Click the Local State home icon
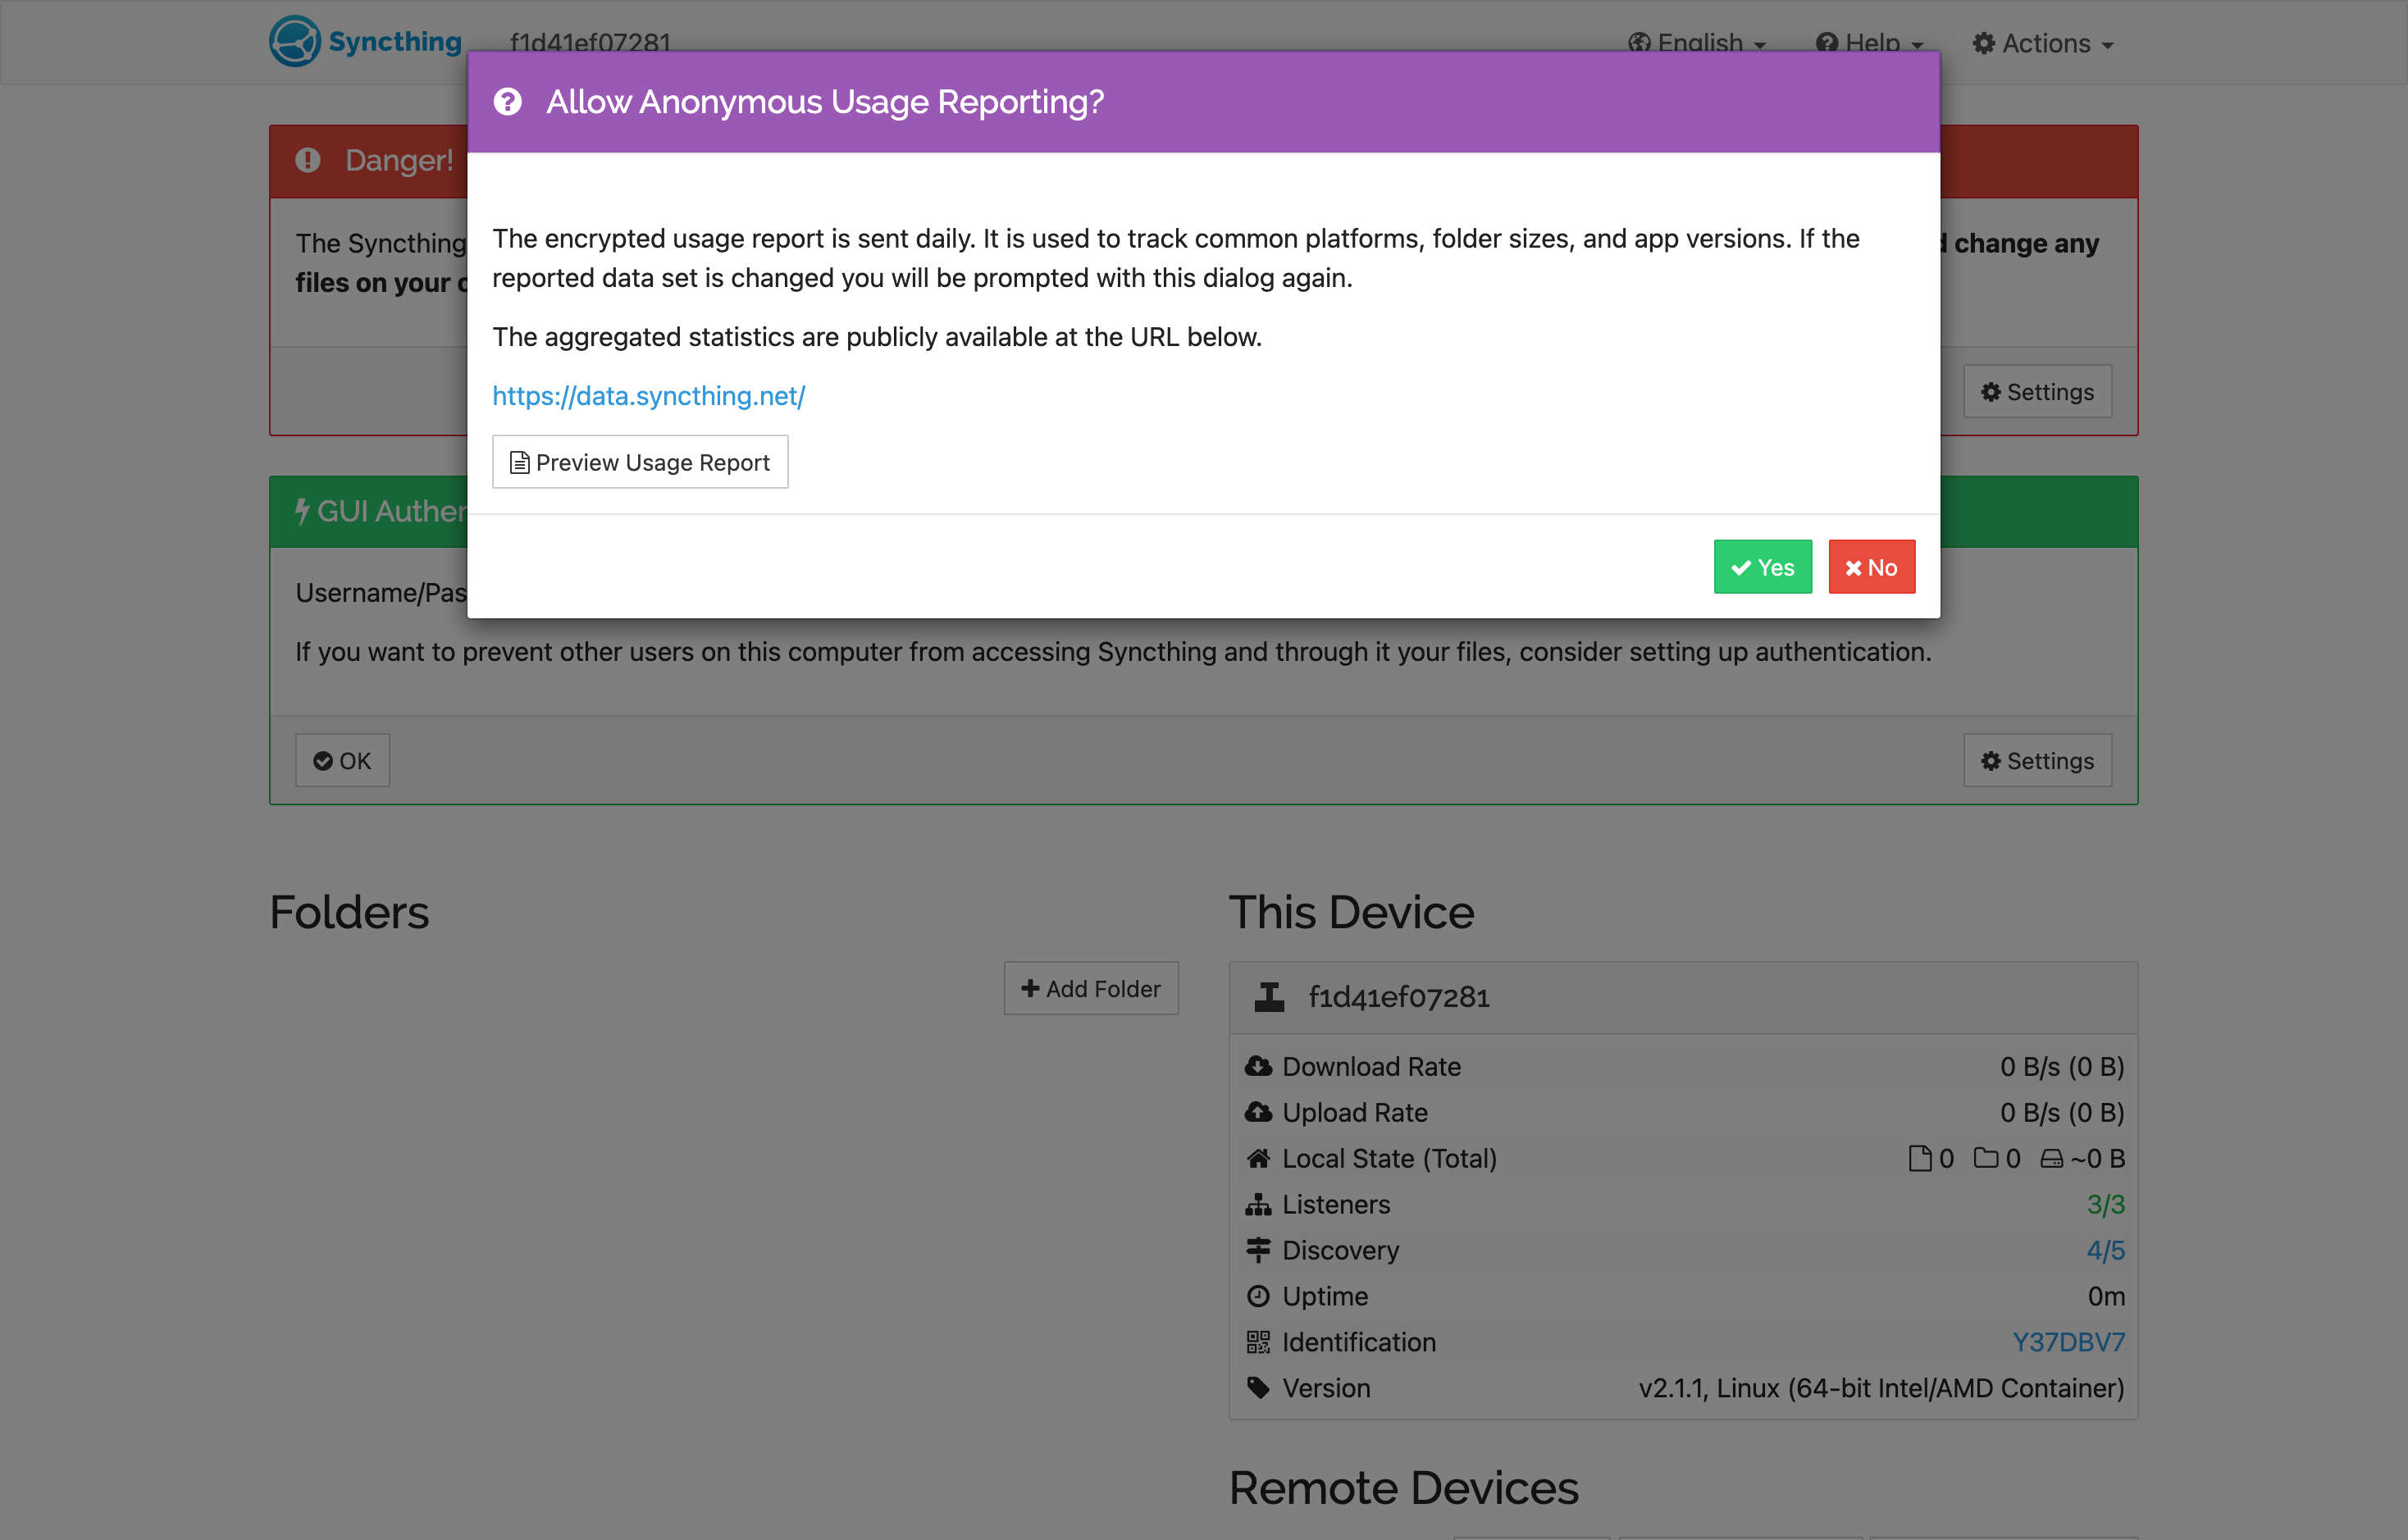The image size is (2408, 1540). 1258,1159
